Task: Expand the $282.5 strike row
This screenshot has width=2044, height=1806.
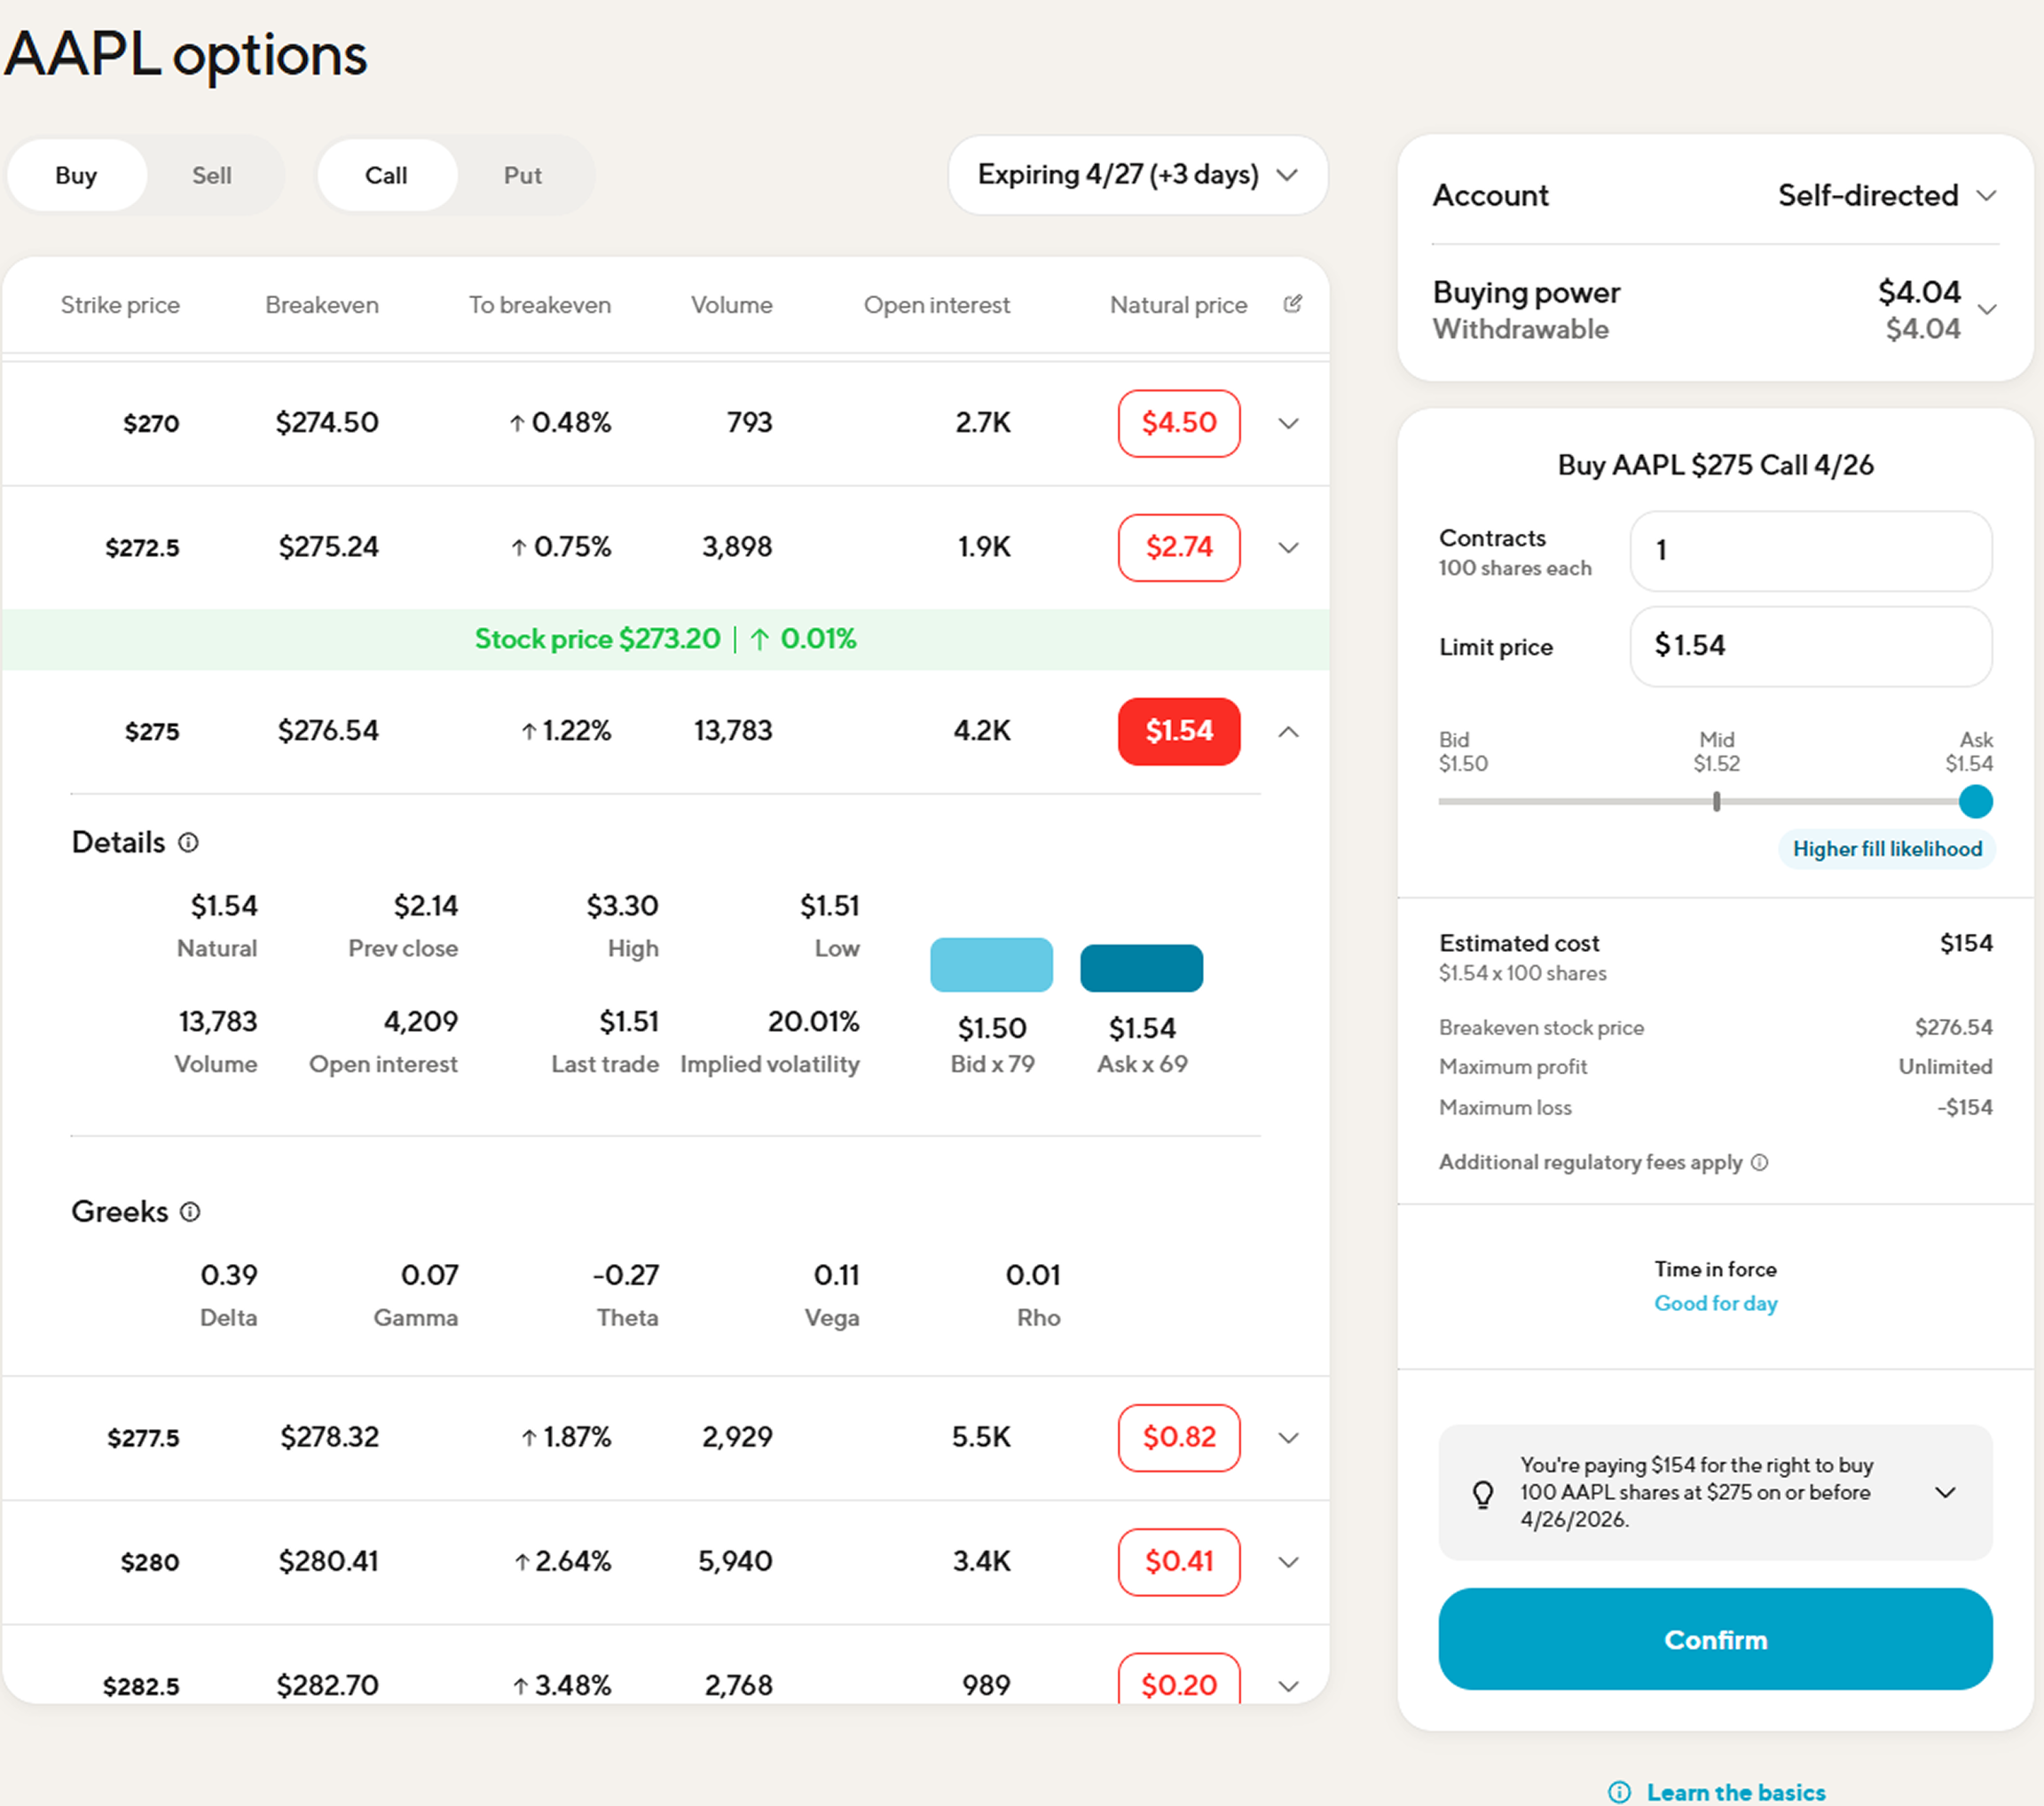Action: [x=1289, y=1685]
